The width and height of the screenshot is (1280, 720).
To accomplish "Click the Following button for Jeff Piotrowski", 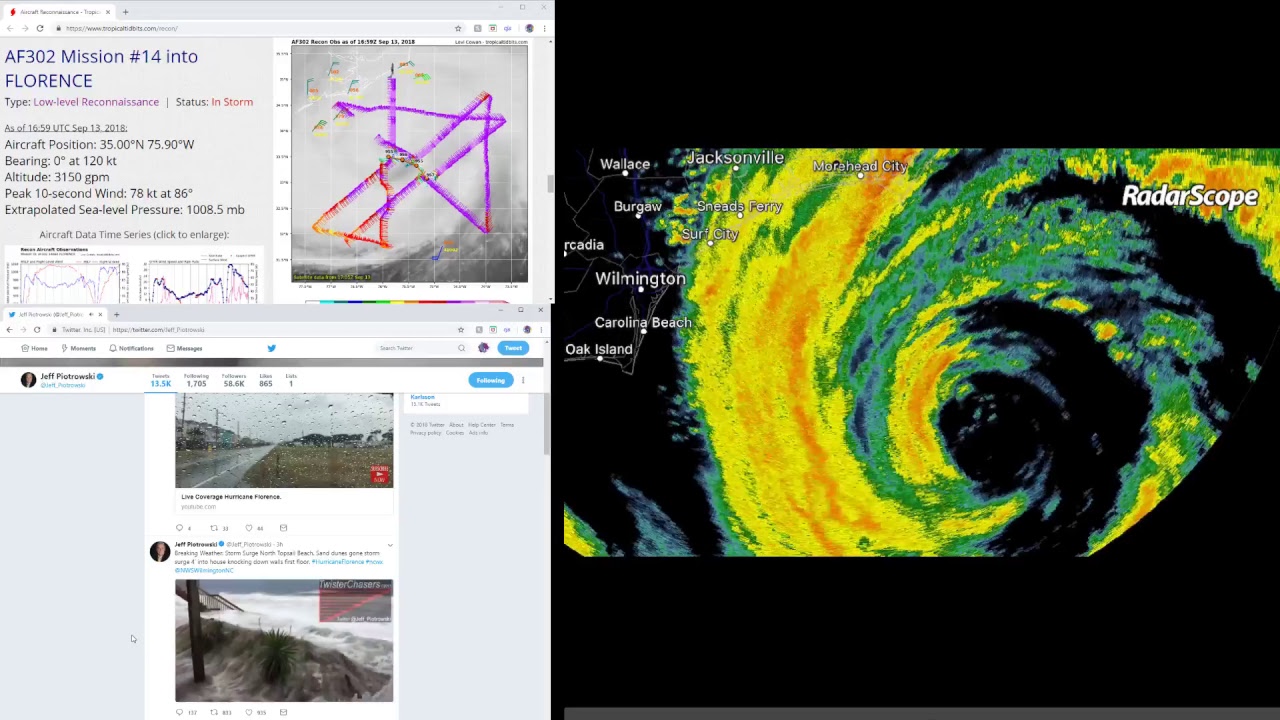I will (491, 380).
